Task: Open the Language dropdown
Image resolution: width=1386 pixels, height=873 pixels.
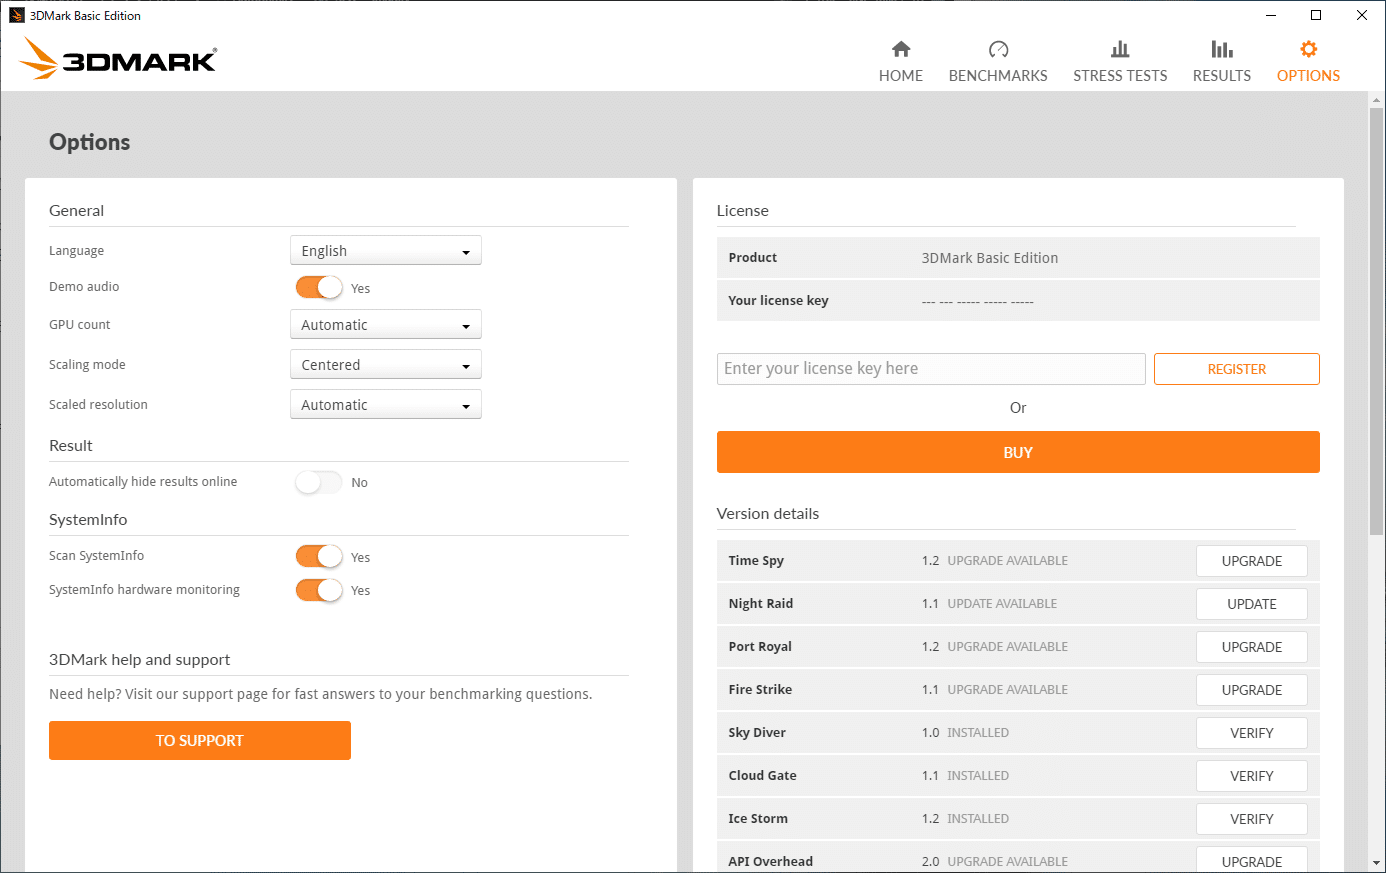Action: click(386, 250)
